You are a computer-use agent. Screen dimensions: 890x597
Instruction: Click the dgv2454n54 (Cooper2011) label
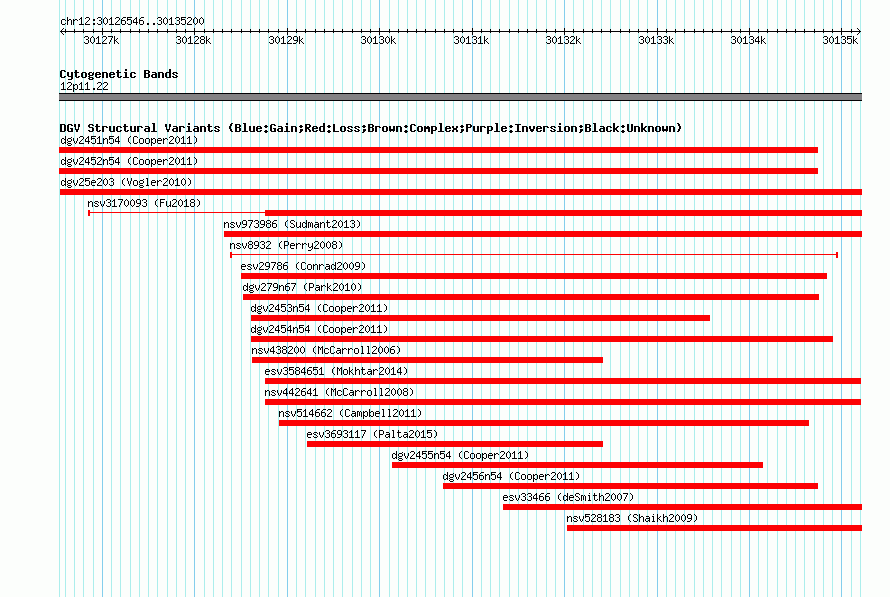click(319, 329)
